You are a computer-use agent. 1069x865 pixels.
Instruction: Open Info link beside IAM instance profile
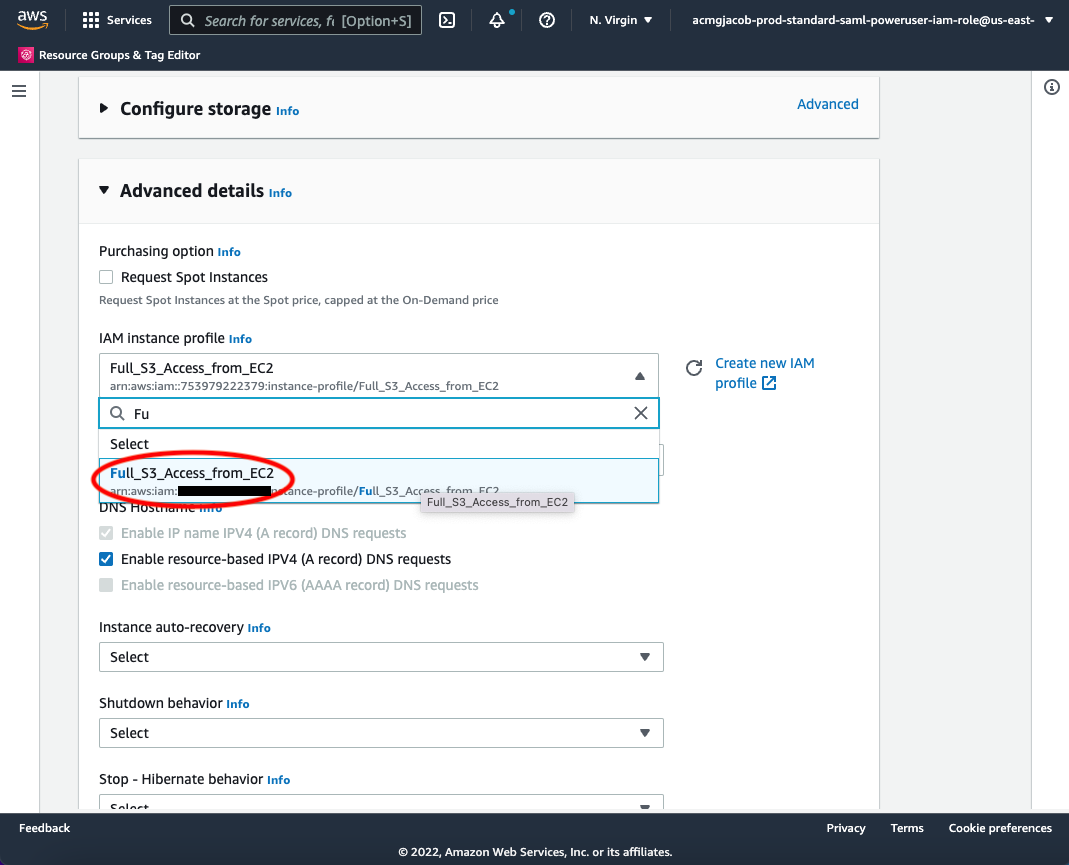[x=240, y=339]
